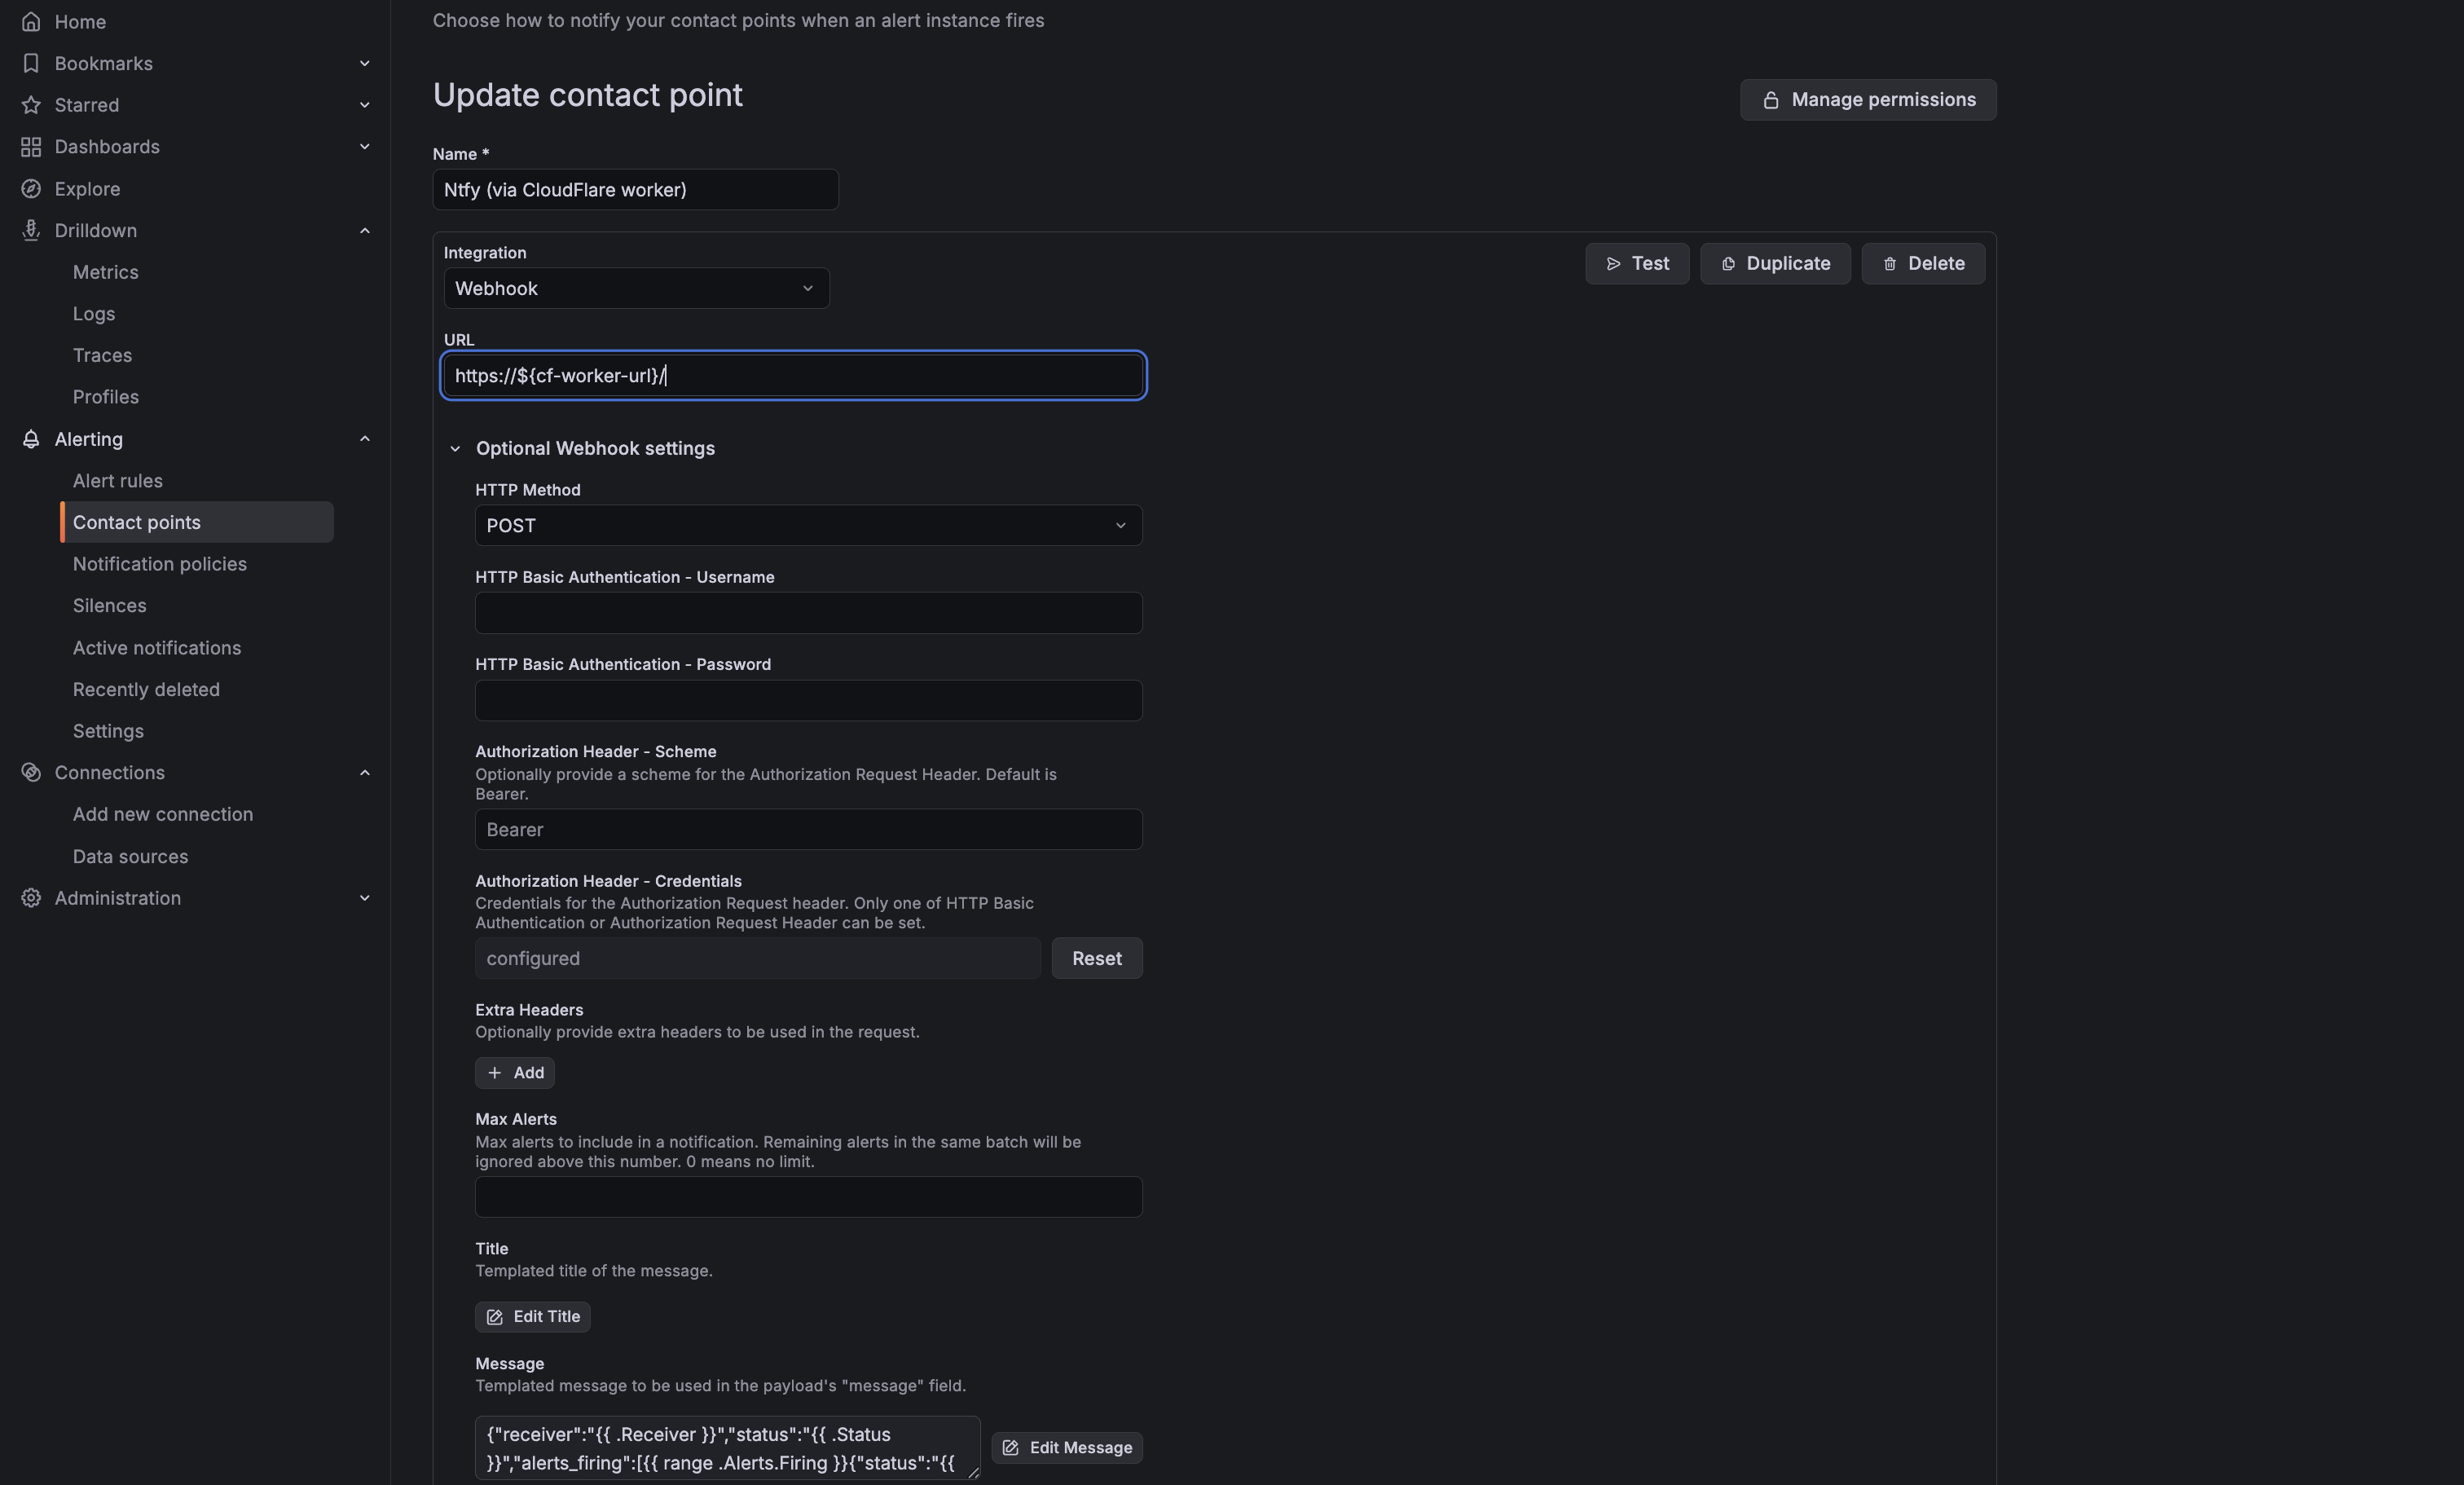
Task: Open Drilldown via its microphone-style sidebar icon
Action: (x=31, y=230)
